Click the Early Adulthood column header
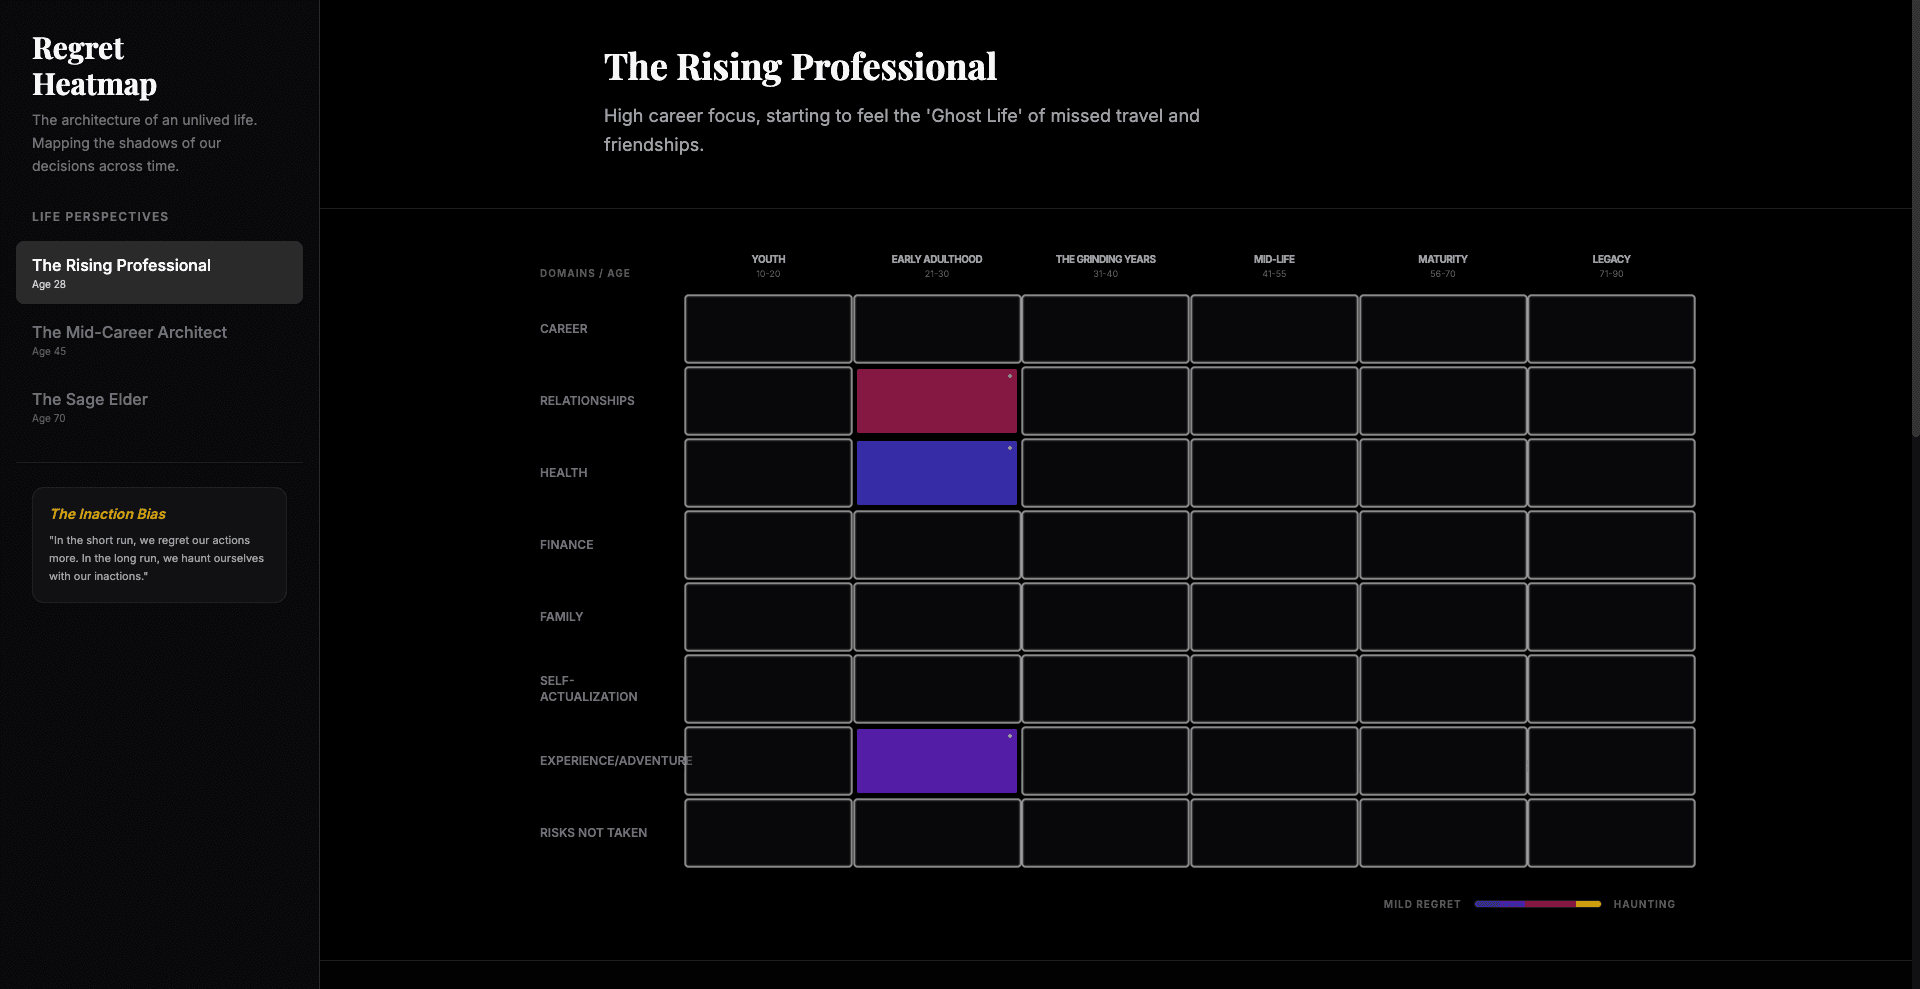This screenshot has height=989, width=1920. pos(937,265)
